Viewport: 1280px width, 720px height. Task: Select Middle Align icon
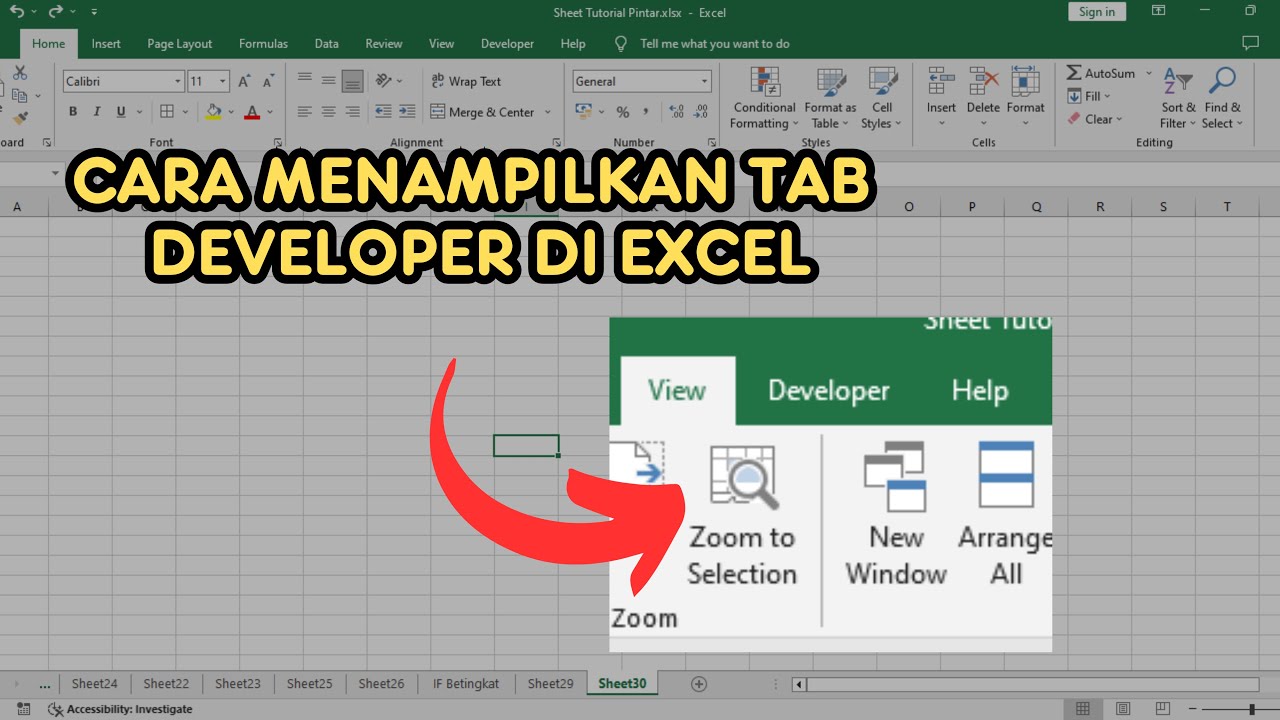[x=328, y=80]
